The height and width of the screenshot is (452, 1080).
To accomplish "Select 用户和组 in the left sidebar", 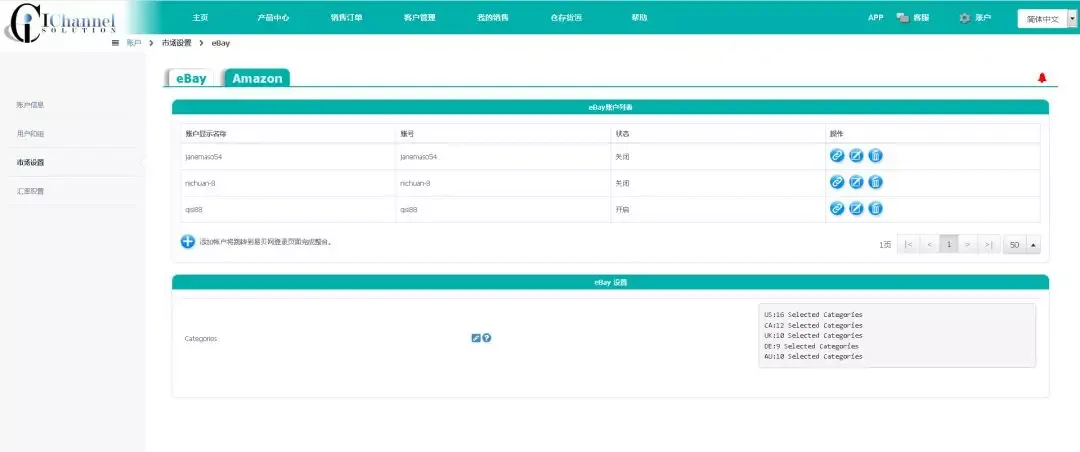I will (x=30, y=134).
